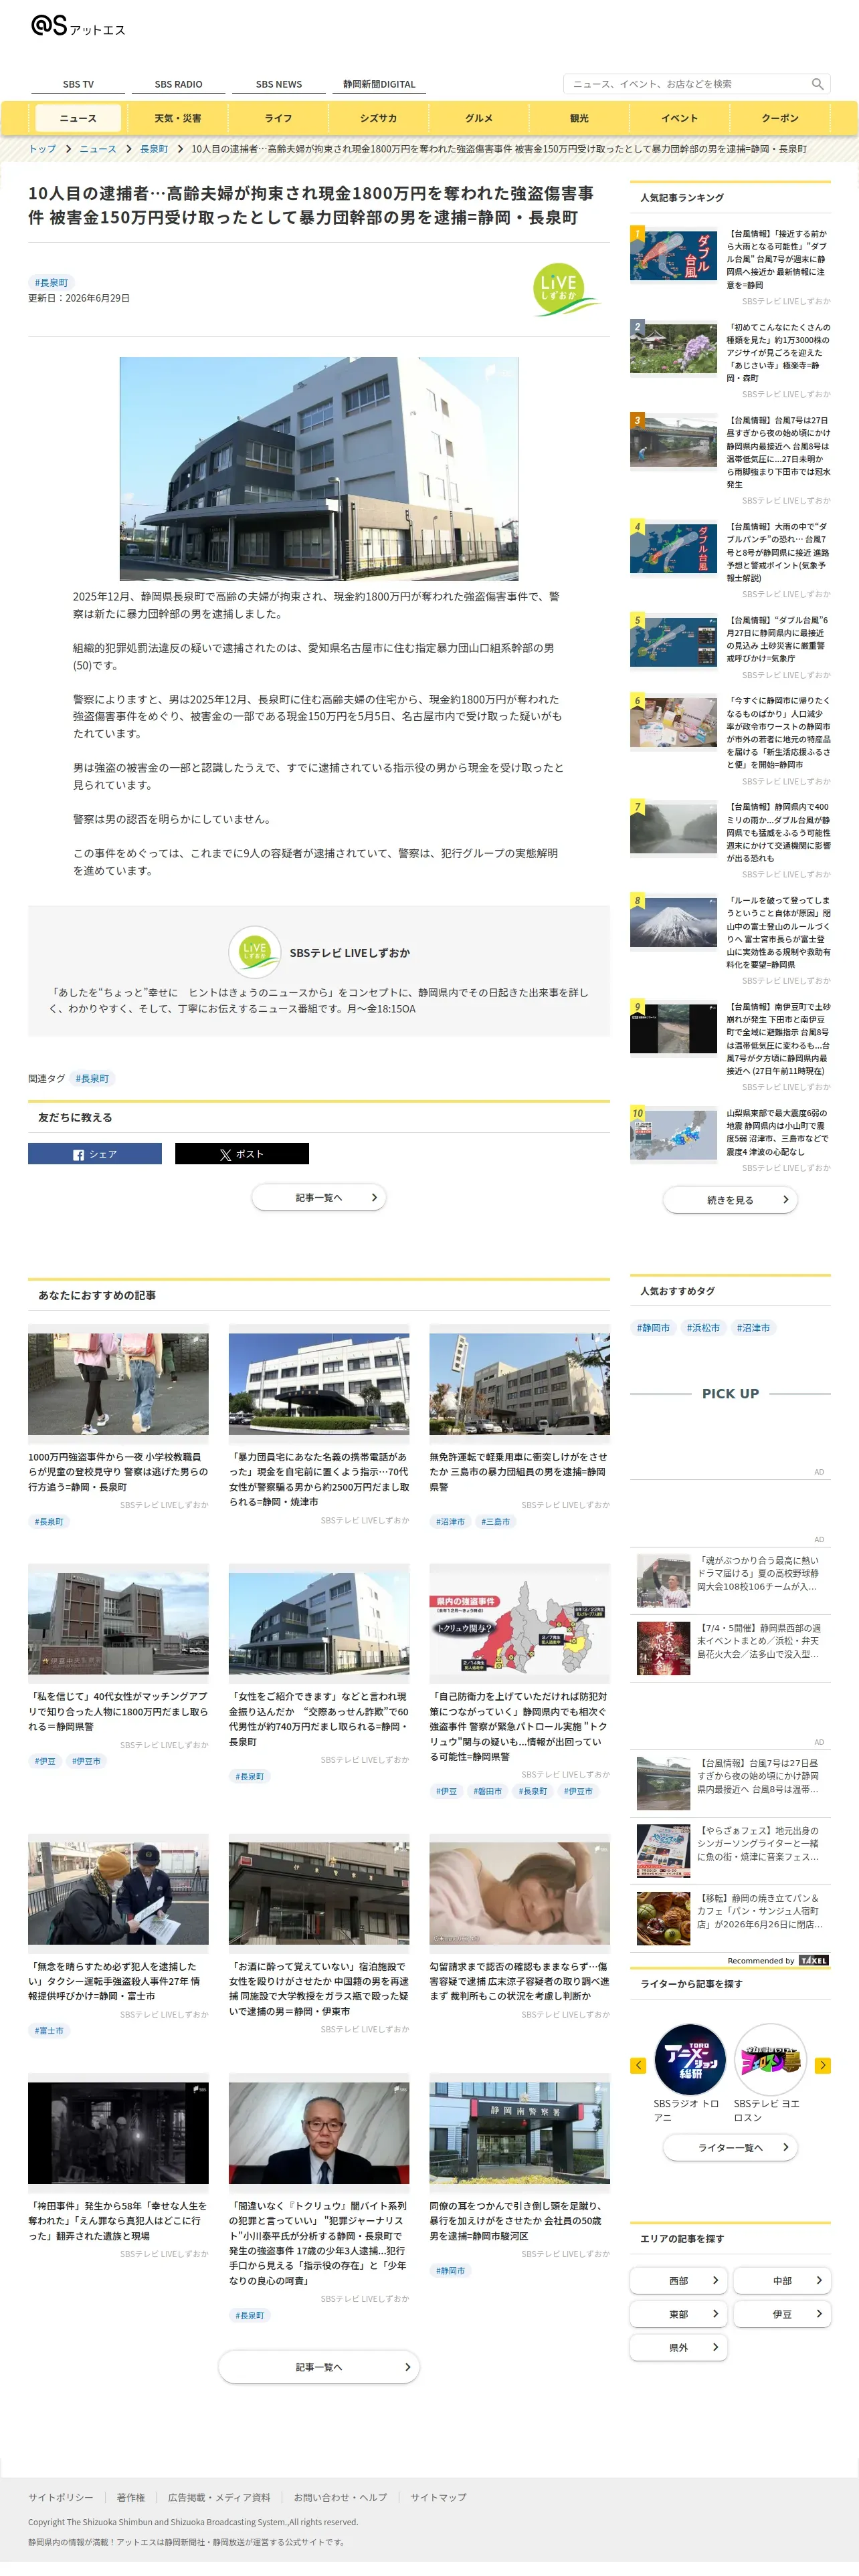Click the 続きを見る ranking button
The width and height of the screenshot is (859, 2576).
tap(730, 1200)
